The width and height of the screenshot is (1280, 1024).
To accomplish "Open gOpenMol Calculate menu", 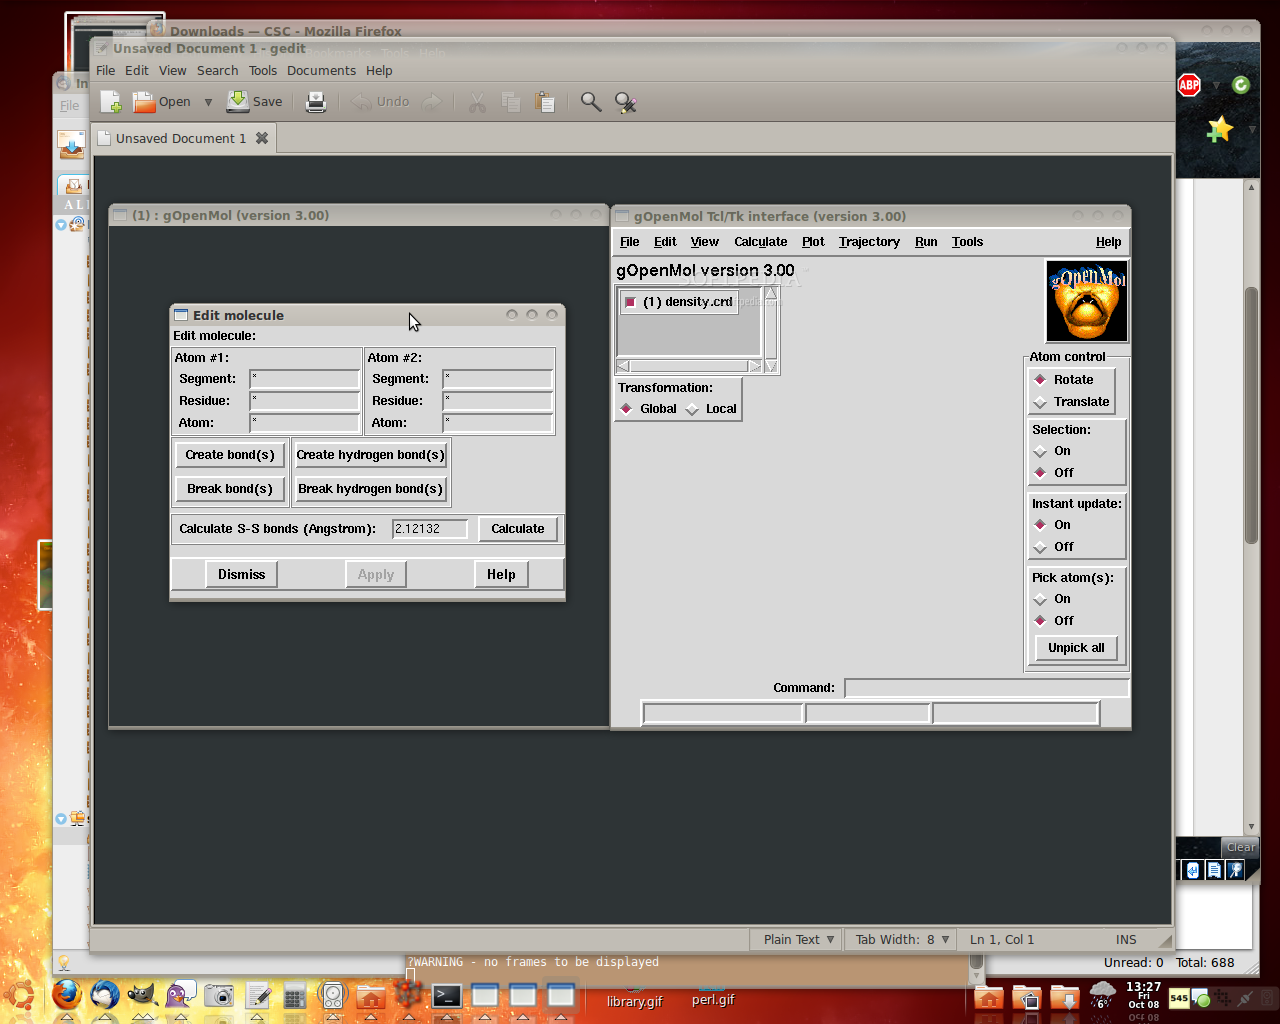I will 760,242.
